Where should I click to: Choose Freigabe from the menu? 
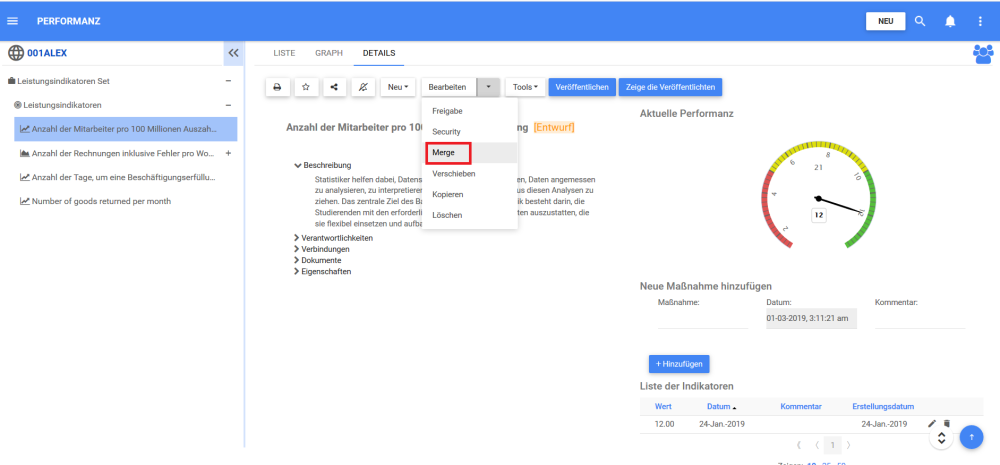pyautogui.click(x=469, y=111)
